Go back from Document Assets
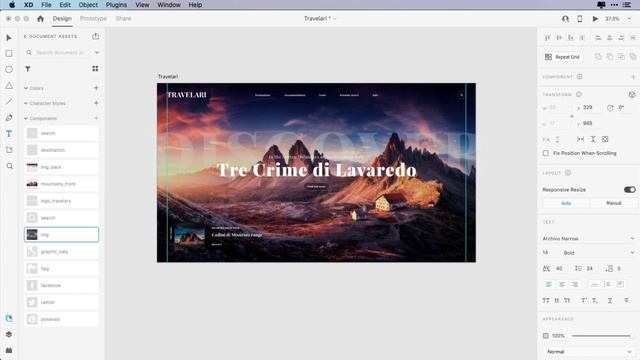The height and width of the screenshot is (360, 640). [25, 36]
